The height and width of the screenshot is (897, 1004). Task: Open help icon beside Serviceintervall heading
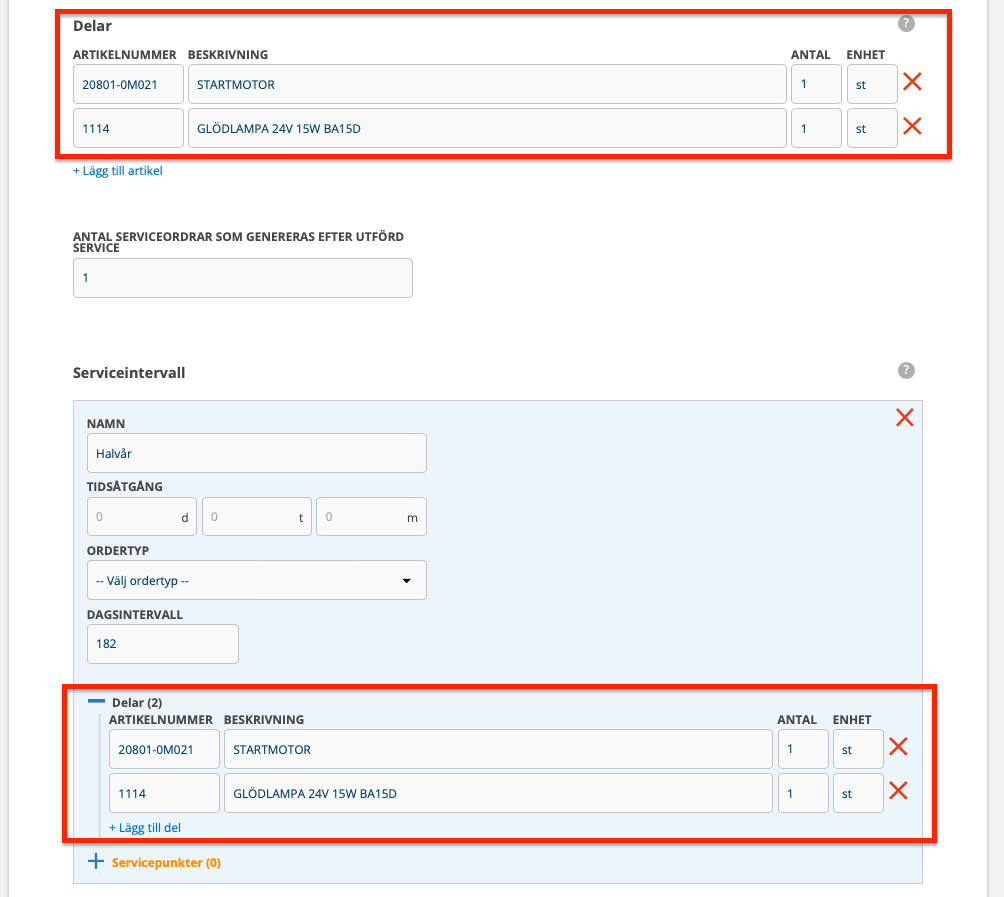(x=906, y=371)
